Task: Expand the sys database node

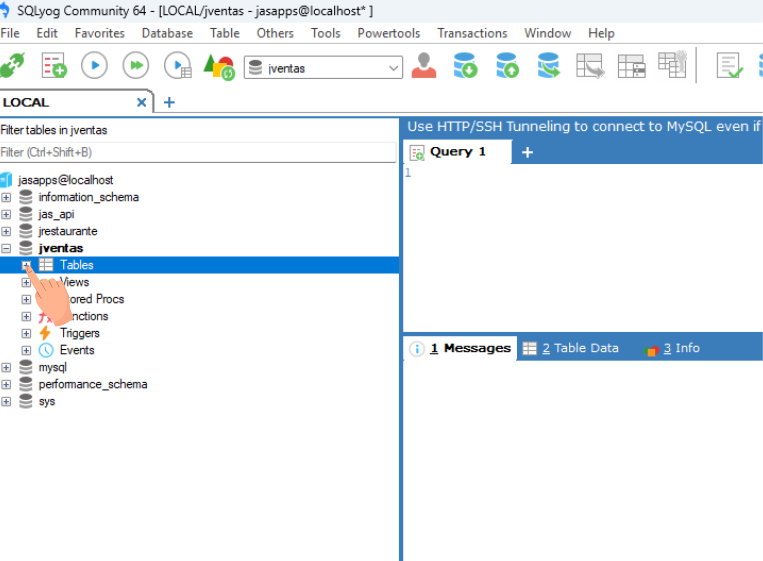Action: click(6, 402)
